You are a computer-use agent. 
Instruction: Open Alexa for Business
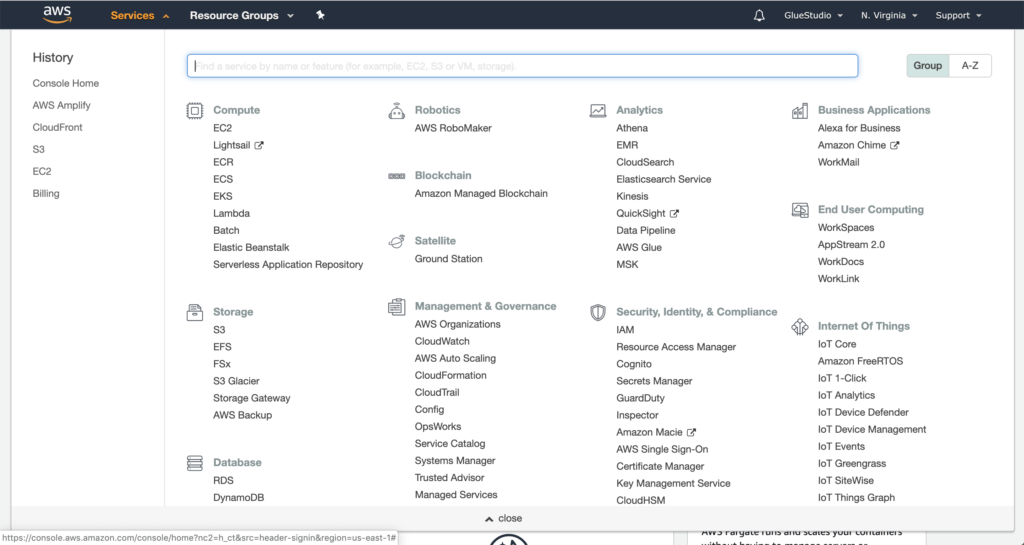tap(859, 128)
